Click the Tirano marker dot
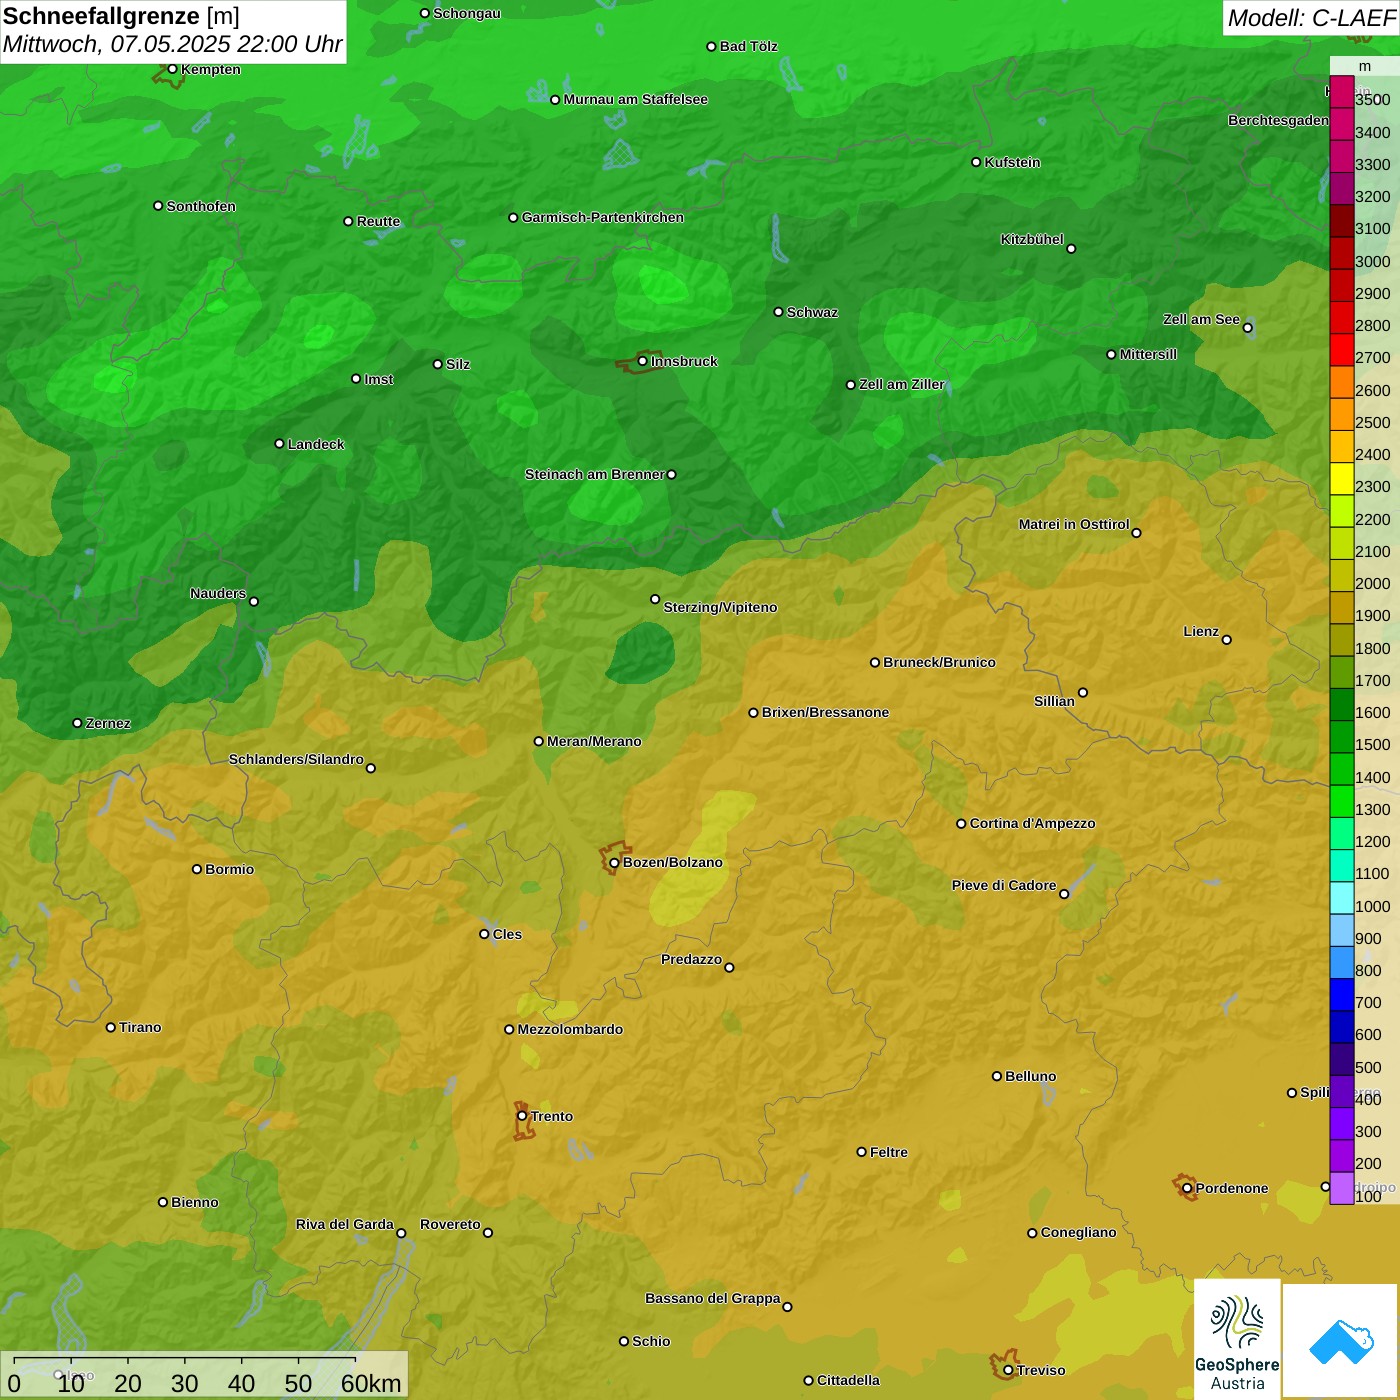The height and width of the screenshot is (1400, 1400). click(111, 1027)
